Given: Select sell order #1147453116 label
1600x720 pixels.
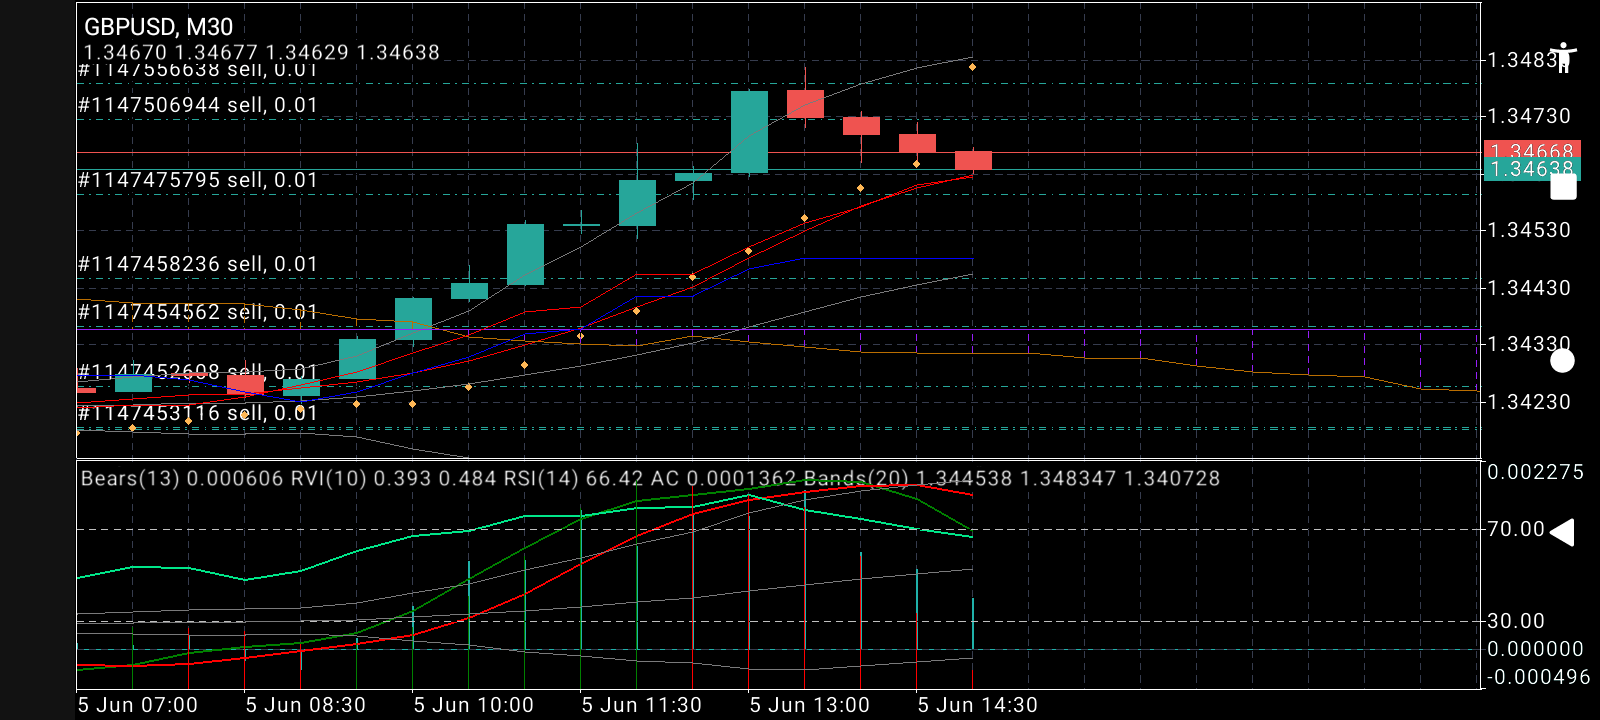Looking at the screenshot, I should pos(198,413).
